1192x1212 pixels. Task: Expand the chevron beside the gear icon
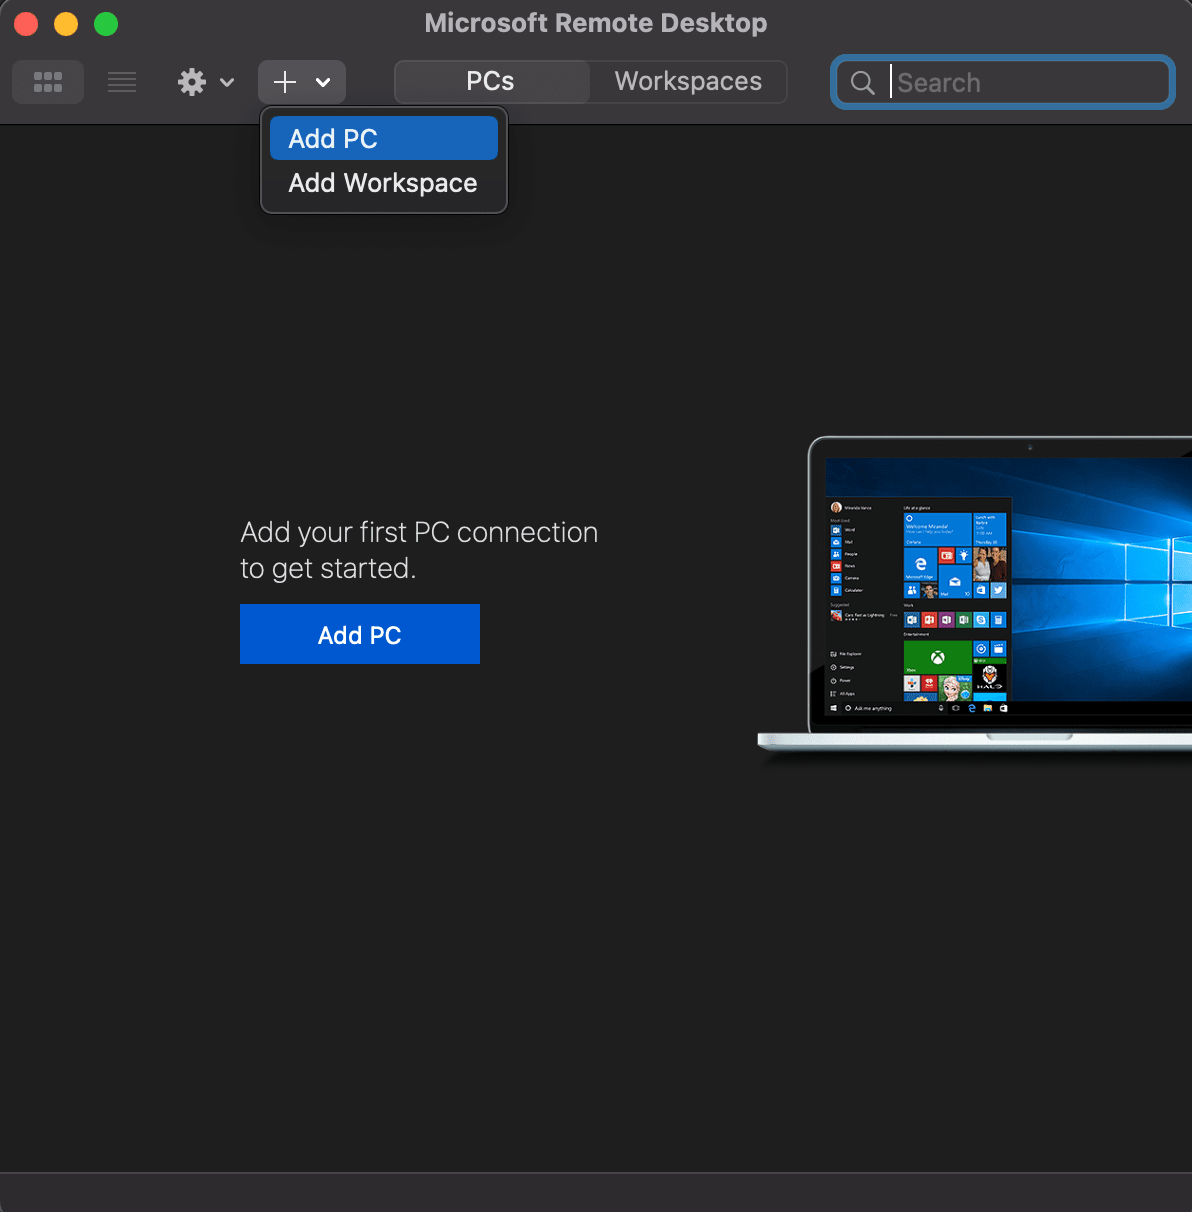(227, 82)
